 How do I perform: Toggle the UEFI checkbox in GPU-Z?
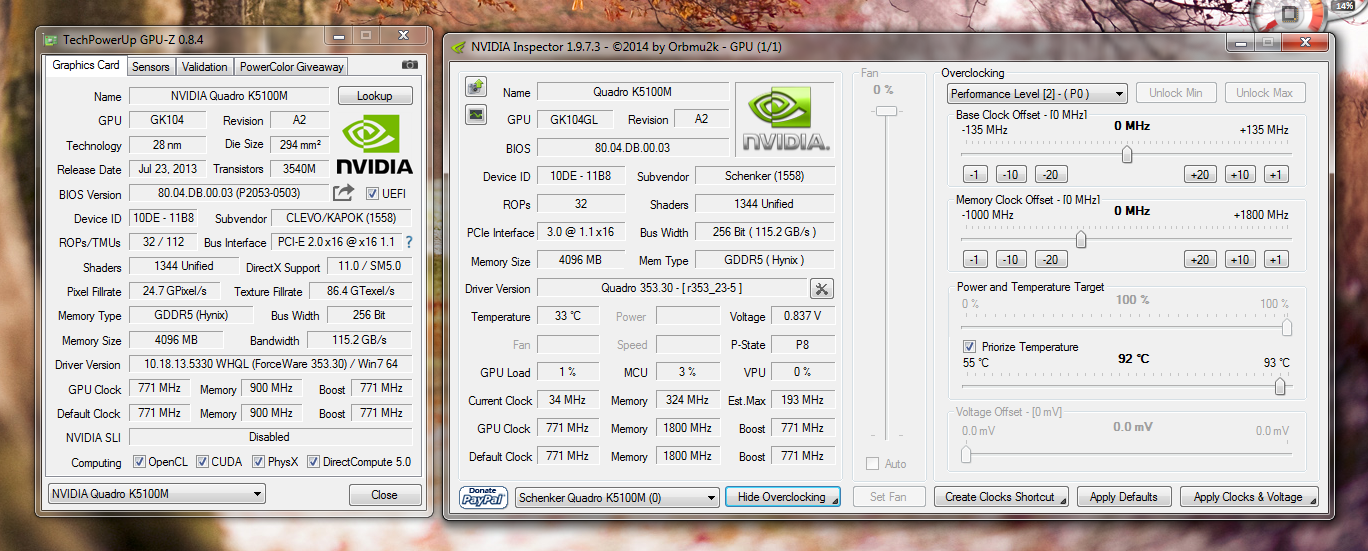pos(372,194)
